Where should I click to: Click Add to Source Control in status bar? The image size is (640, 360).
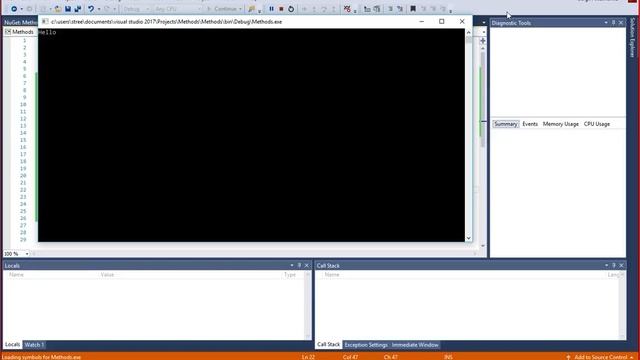[x=600, y=357]
